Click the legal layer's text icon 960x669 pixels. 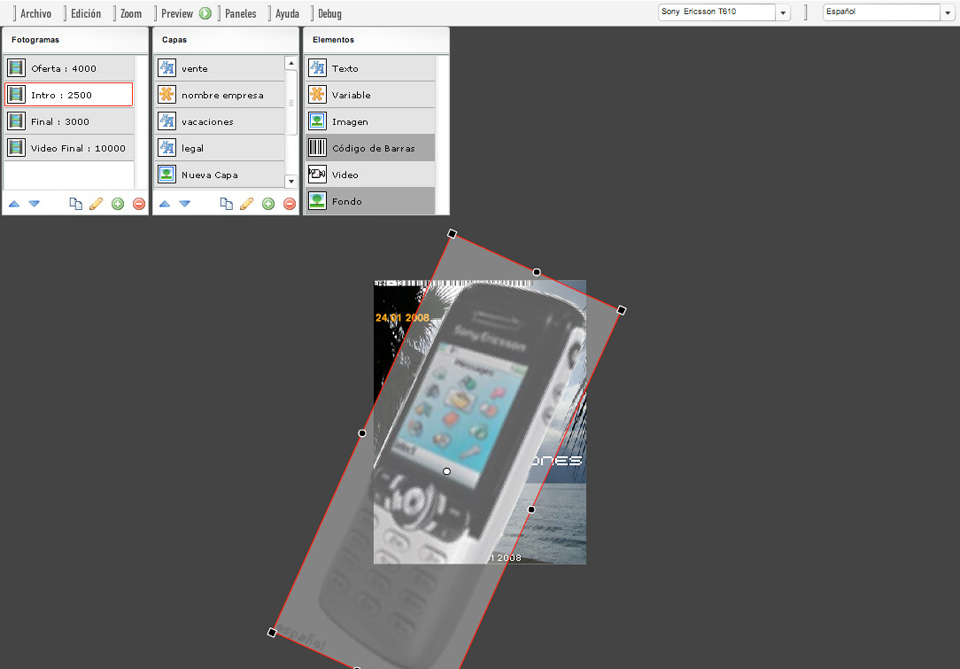[167, 148]
